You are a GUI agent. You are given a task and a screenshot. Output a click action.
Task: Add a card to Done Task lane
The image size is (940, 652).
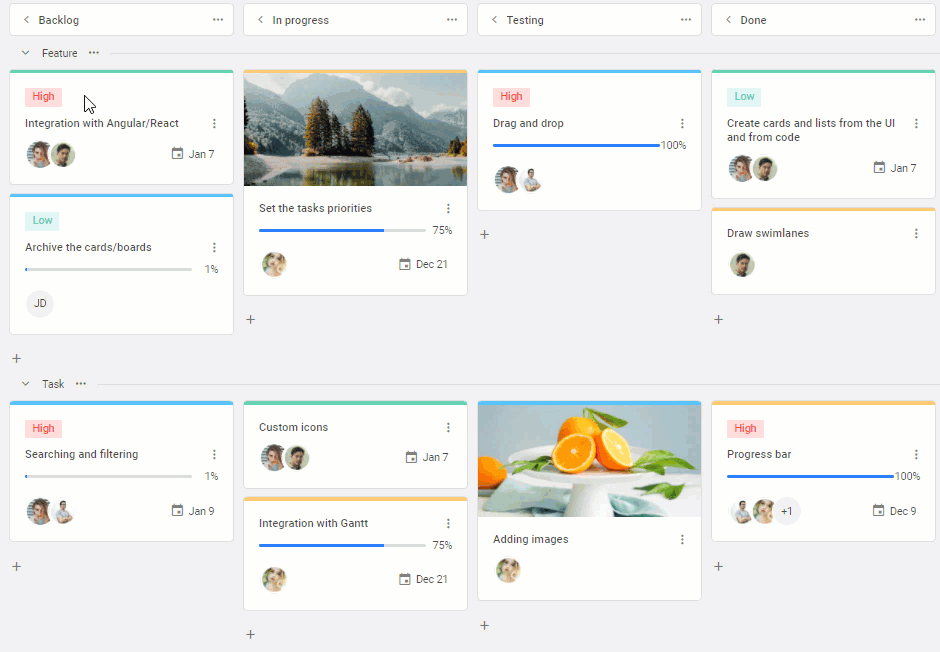coord(718,566)
